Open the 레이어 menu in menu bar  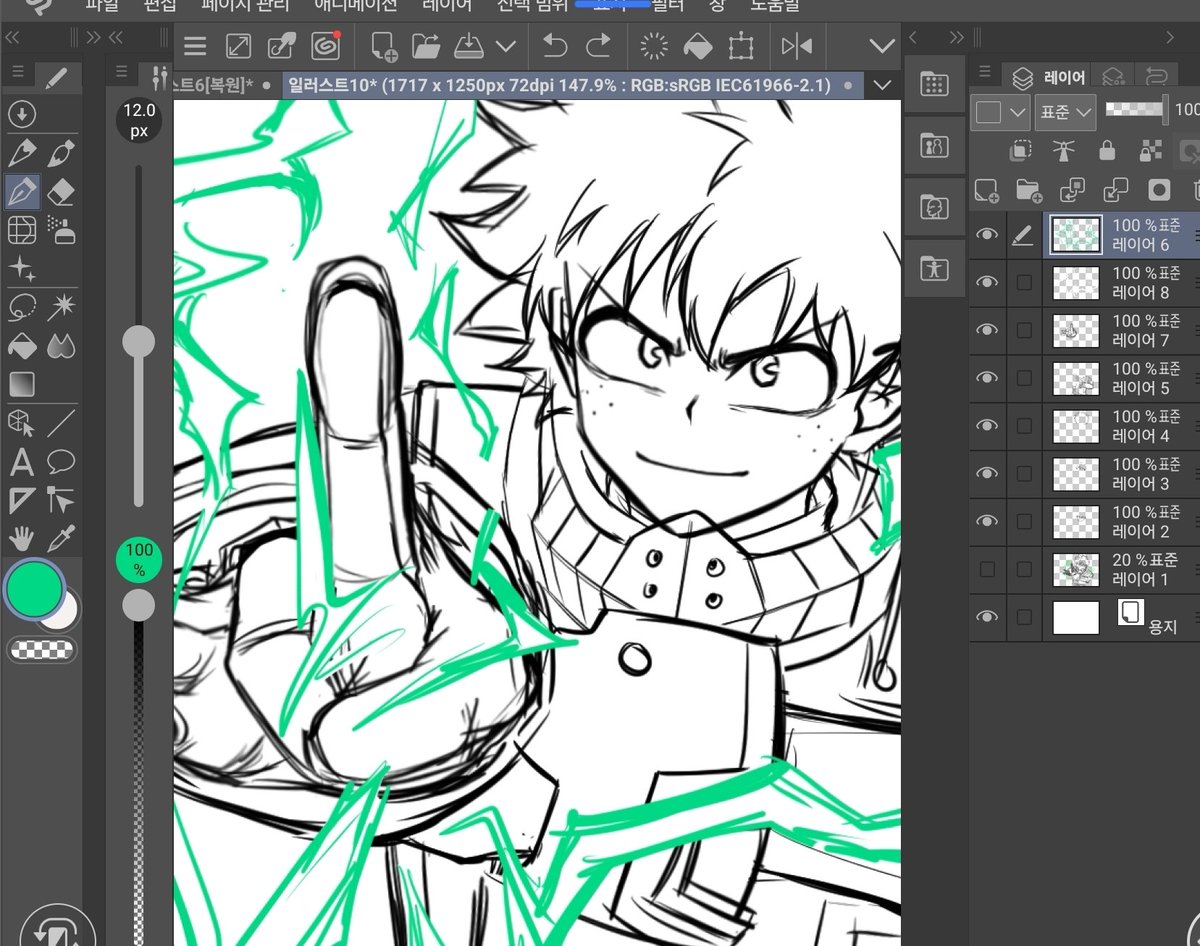click(x=449, y=5)
